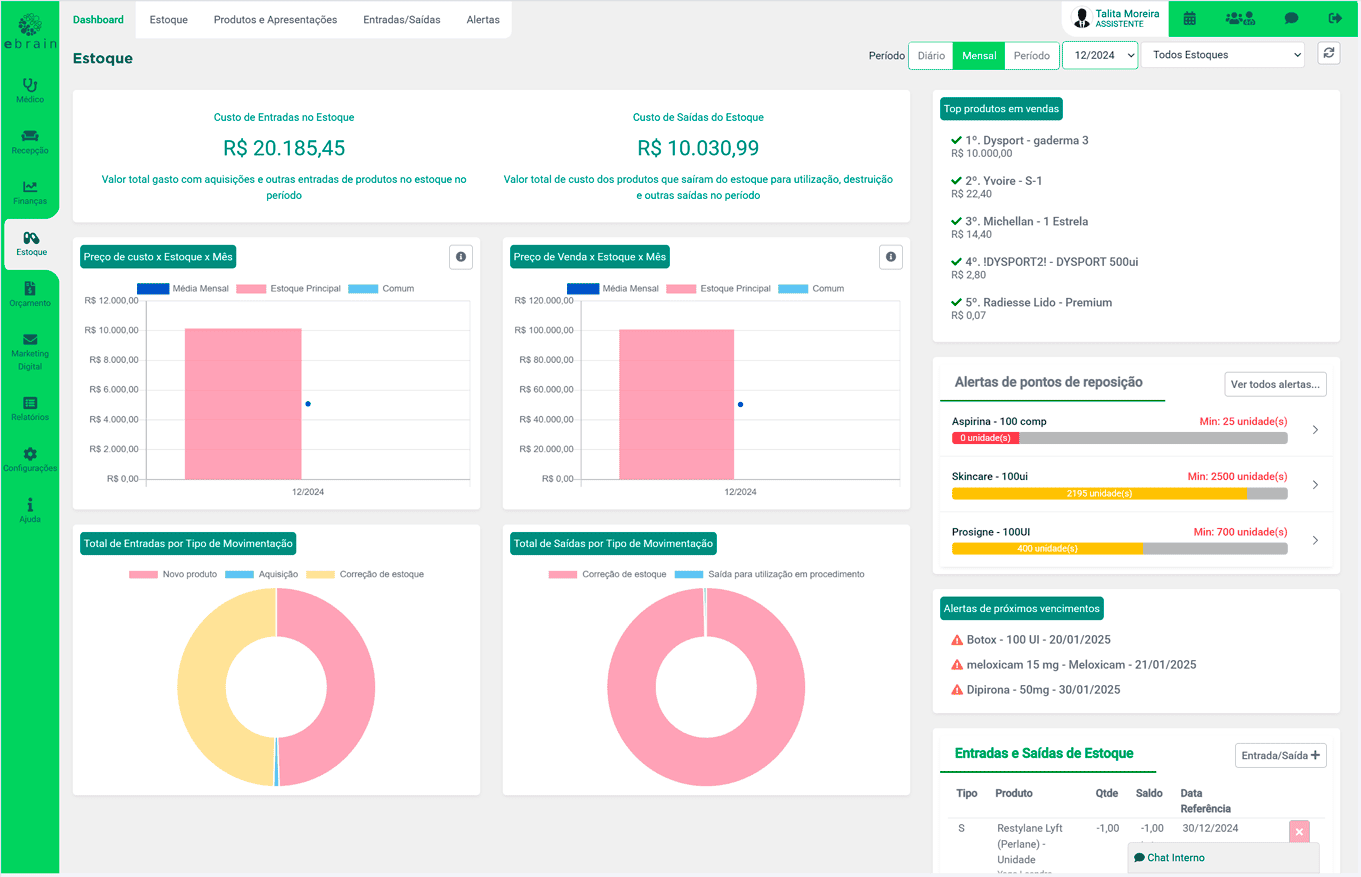Open Finanças in the sidebar
The image size is (1361, 877).
[x=30, y=192]
